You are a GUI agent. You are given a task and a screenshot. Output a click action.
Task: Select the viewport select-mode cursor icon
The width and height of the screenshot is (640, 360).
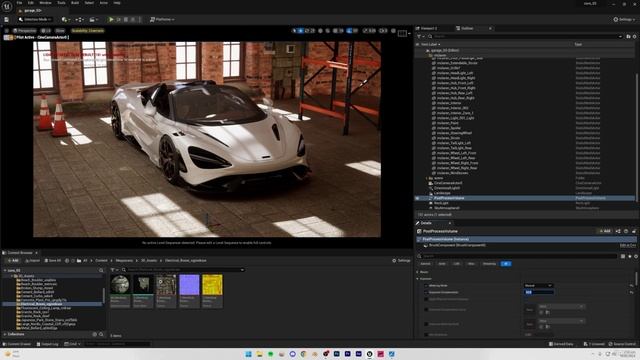tap(294, 31)
